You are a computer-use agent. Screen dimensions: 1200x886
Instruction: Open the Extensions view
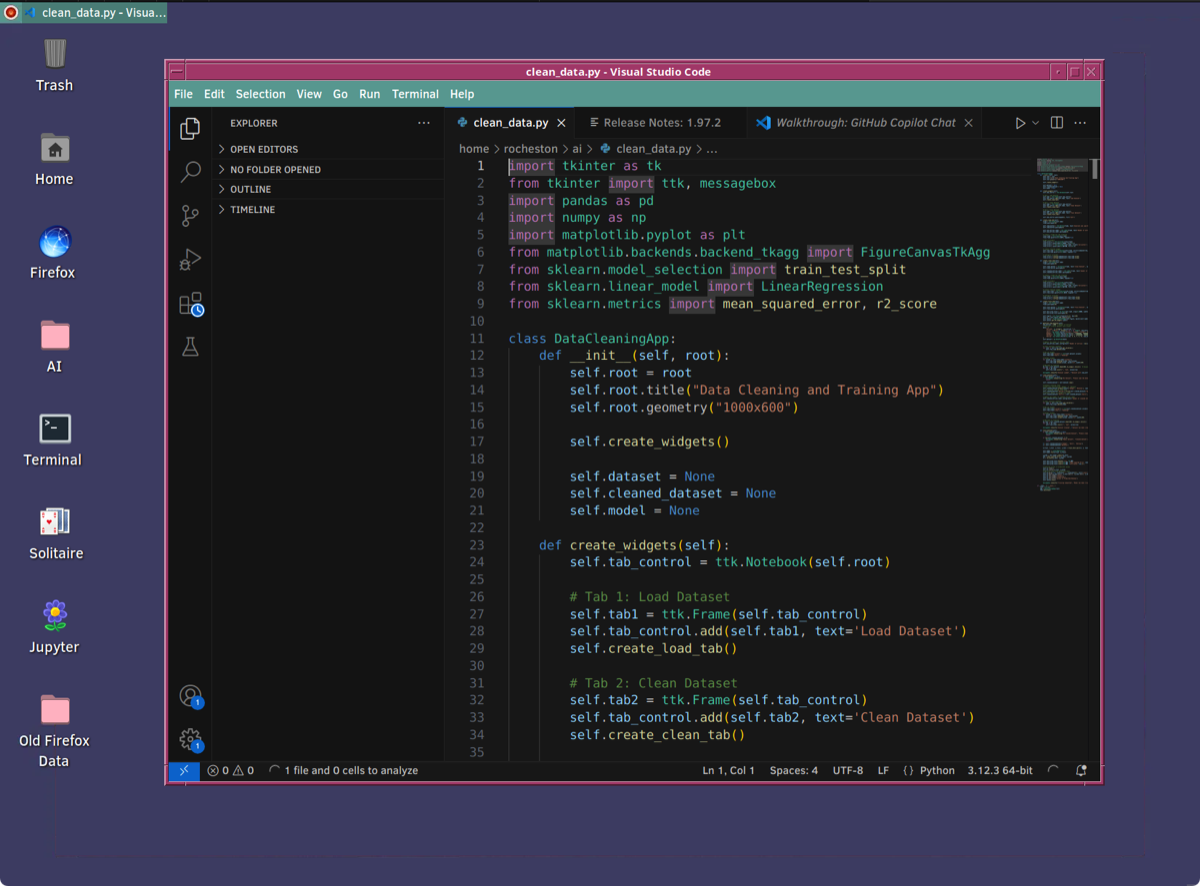[190, 304]
